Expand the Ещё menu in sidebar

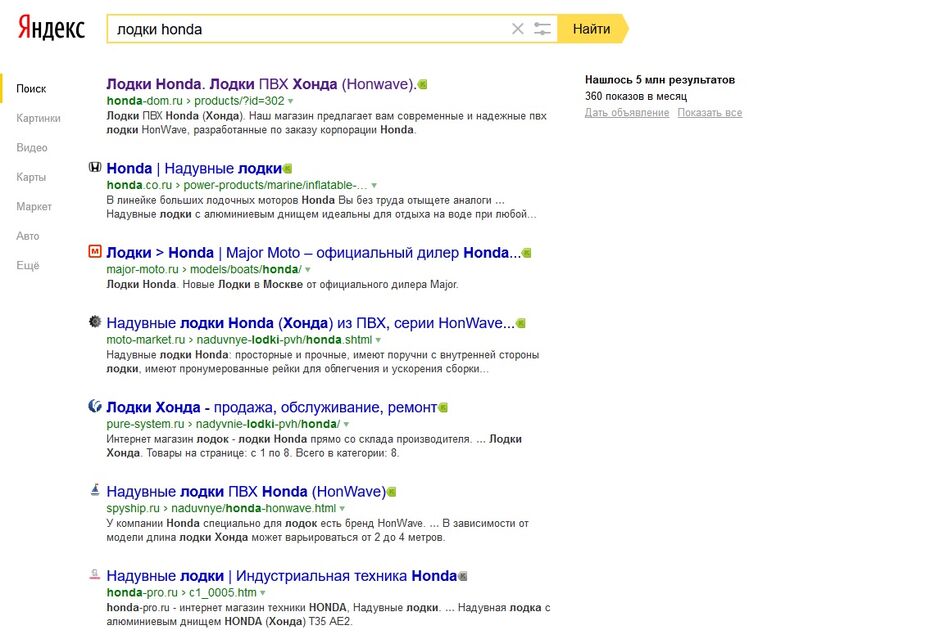click(x=27, y=265)
